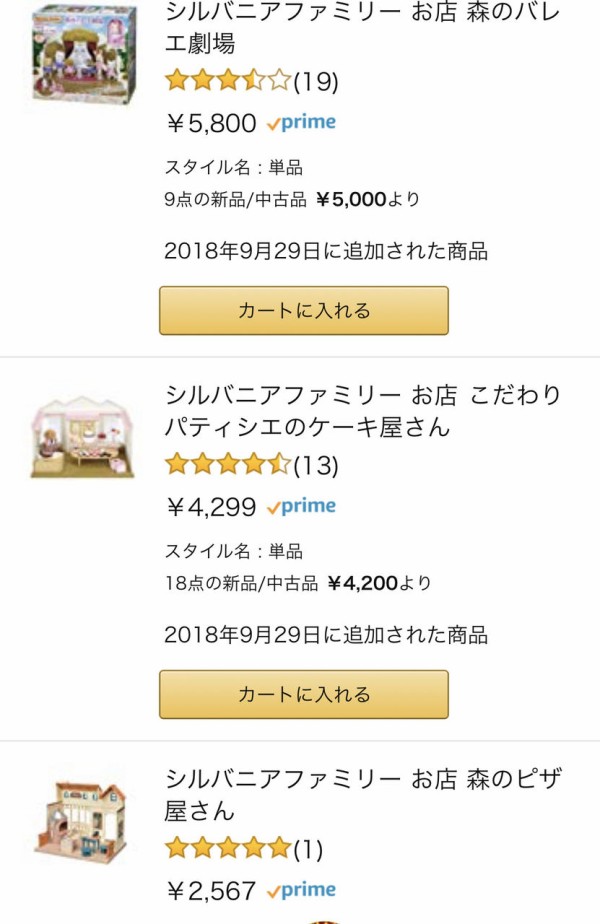View 18点の新品/中古品 offers from ¥4,200
The height and width of the screenshot is (924, 600).
298,583
